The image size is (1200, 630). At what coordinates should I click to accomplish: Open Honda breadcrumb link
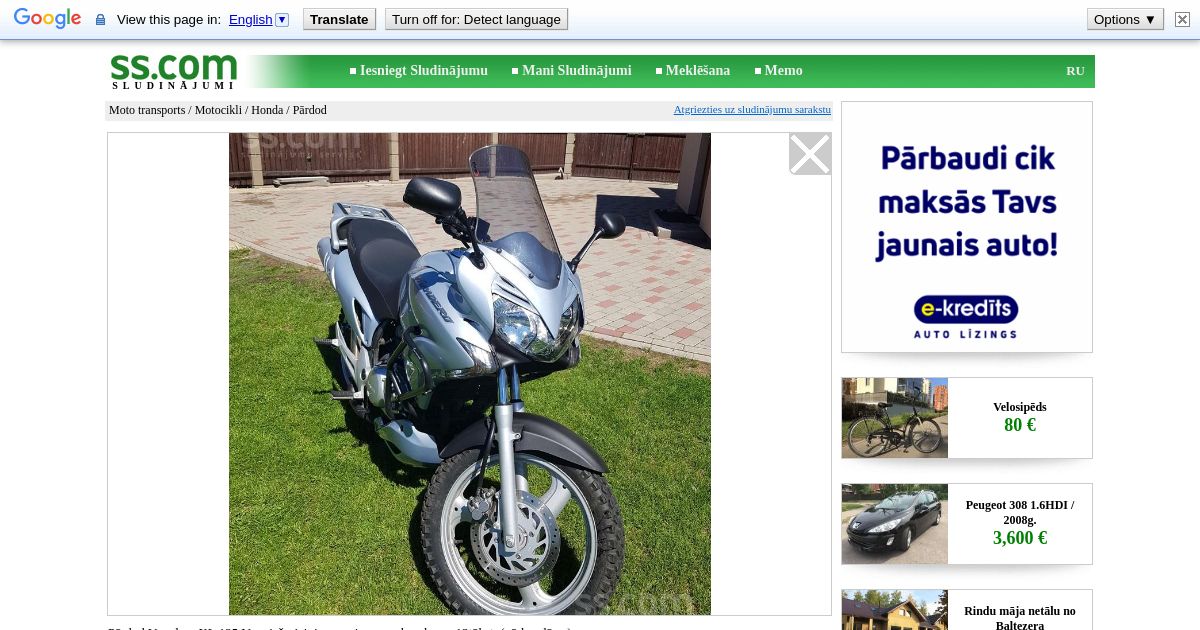tap(267, 110)
